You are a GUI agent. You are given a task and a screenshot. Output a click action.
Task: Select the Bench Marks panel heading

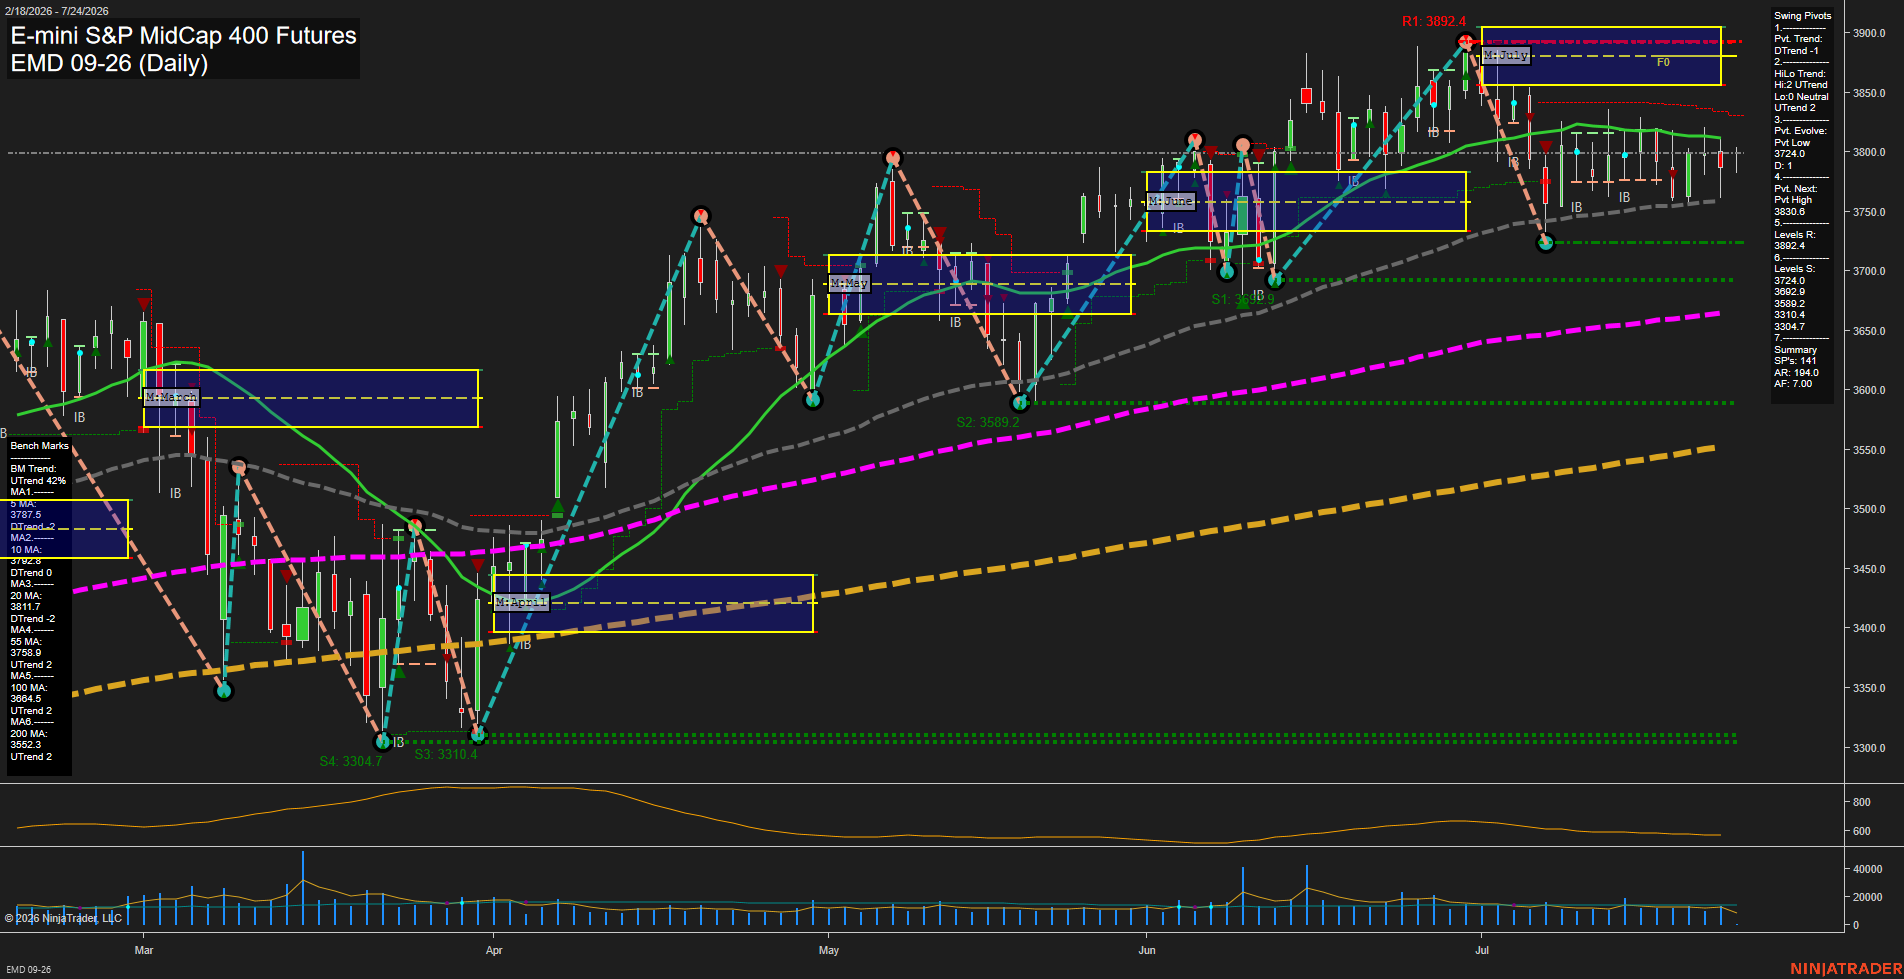coord(40,446)
